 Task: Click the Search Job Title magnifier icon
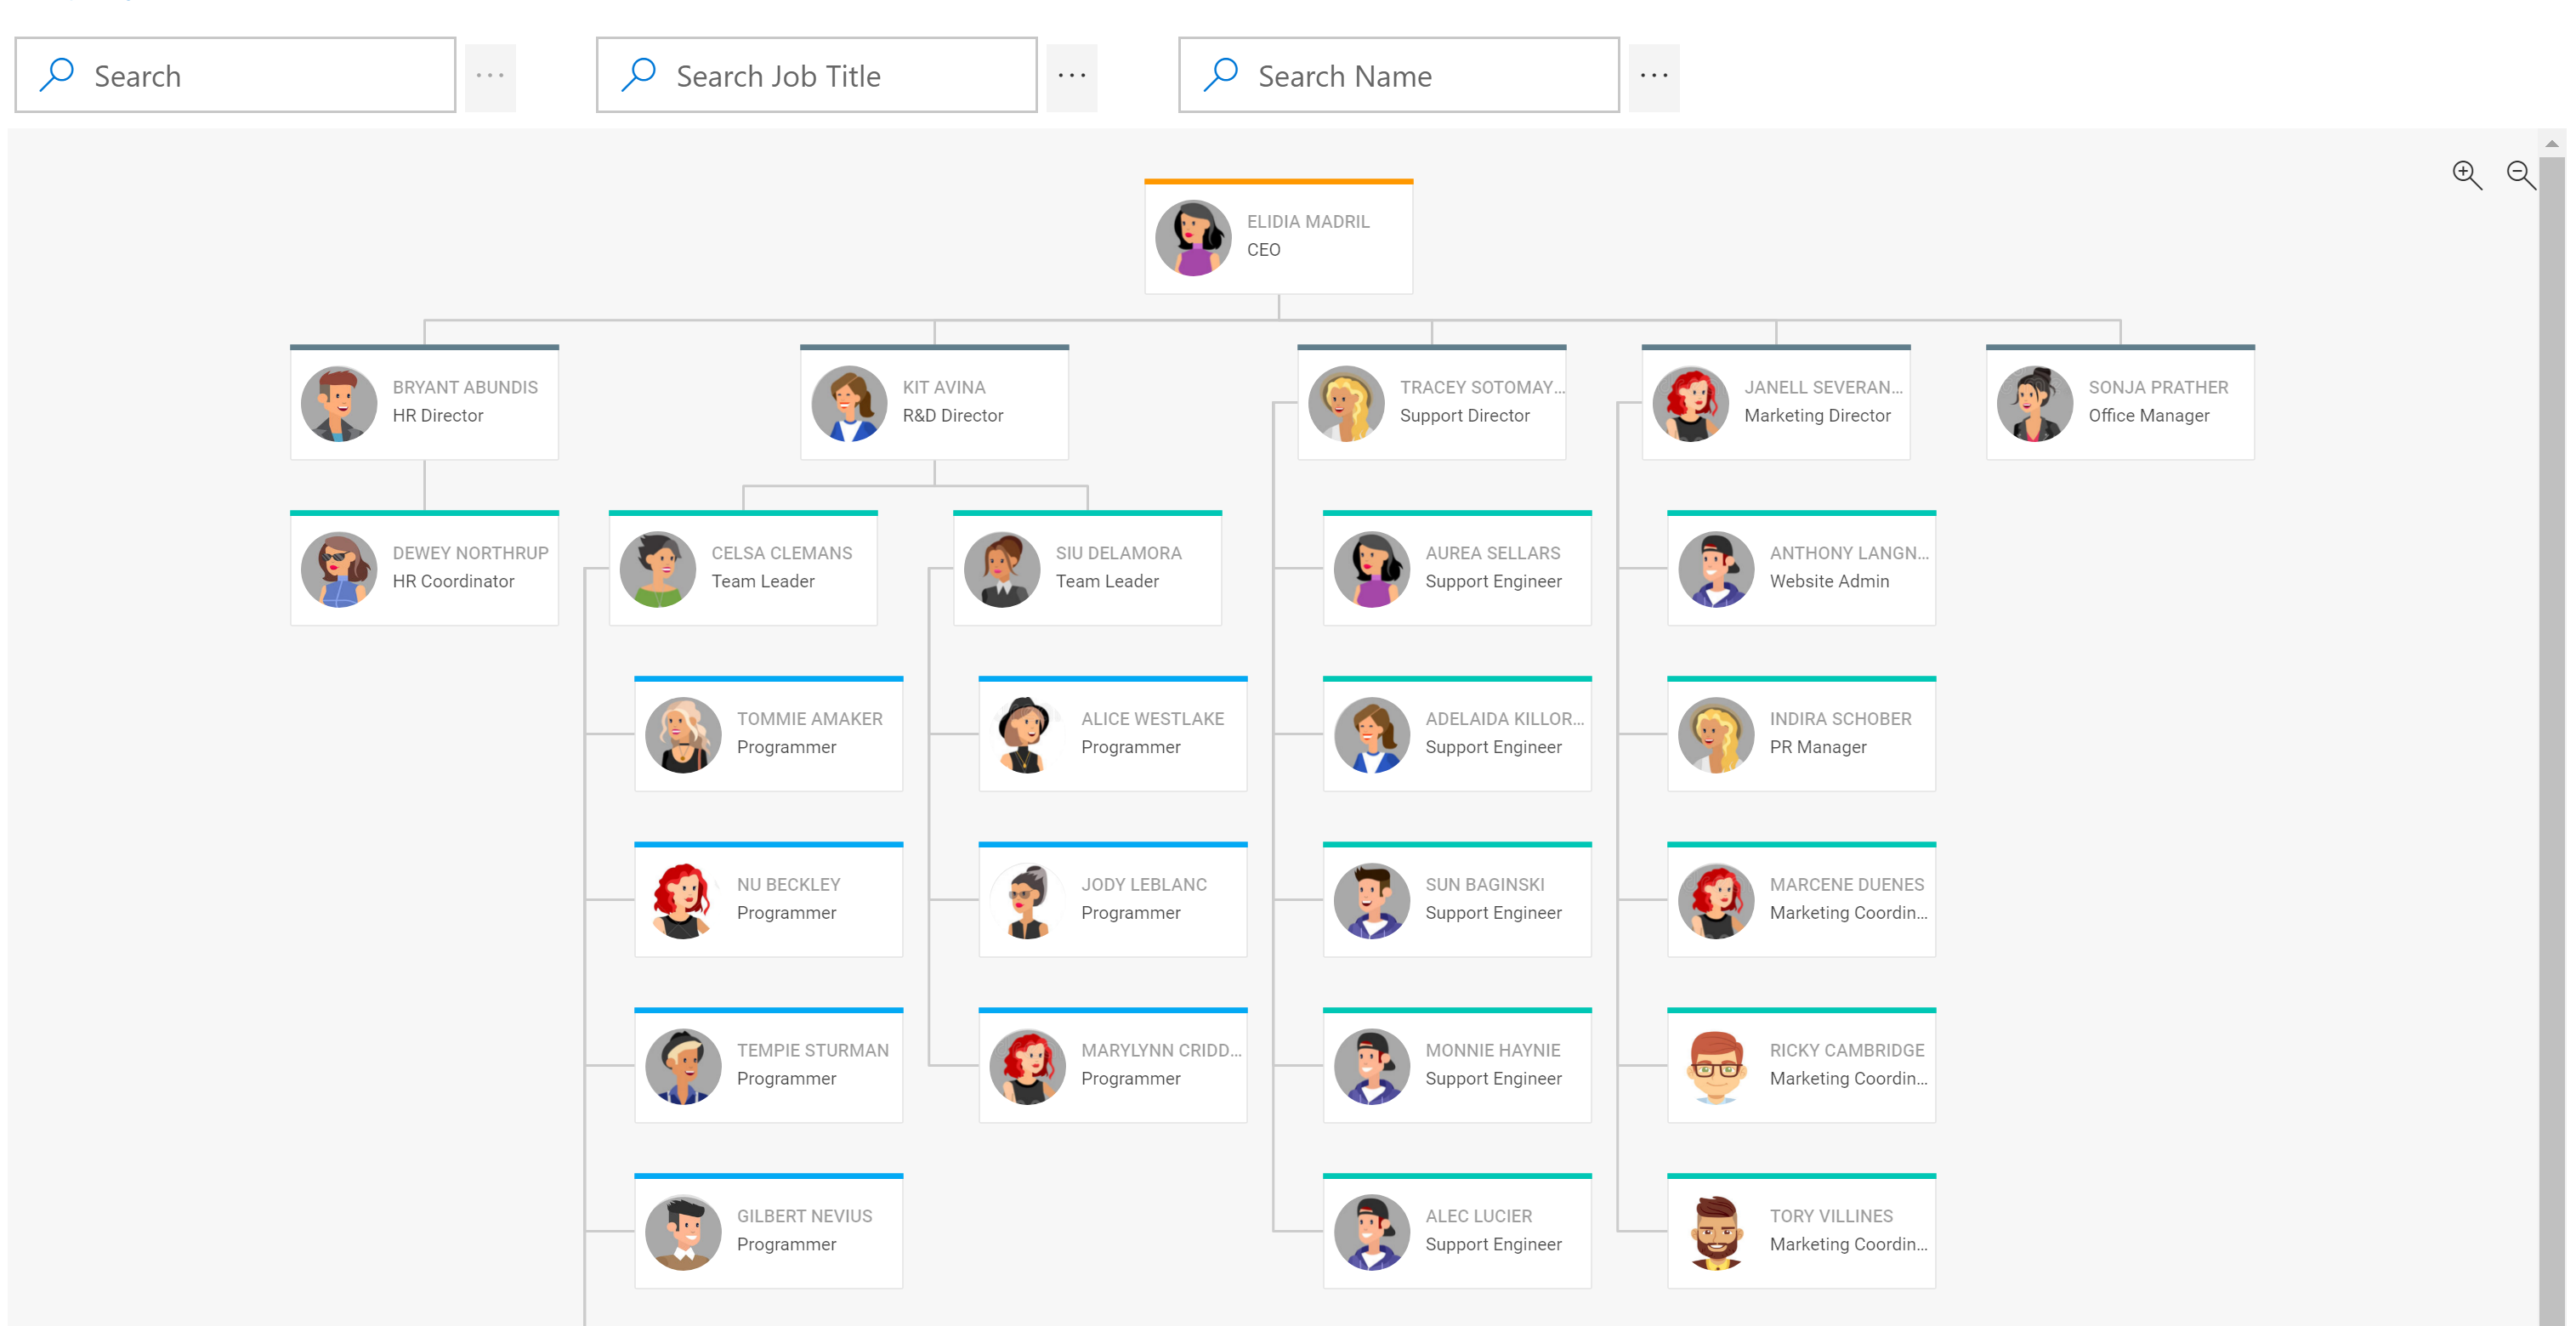coord(638,76)
